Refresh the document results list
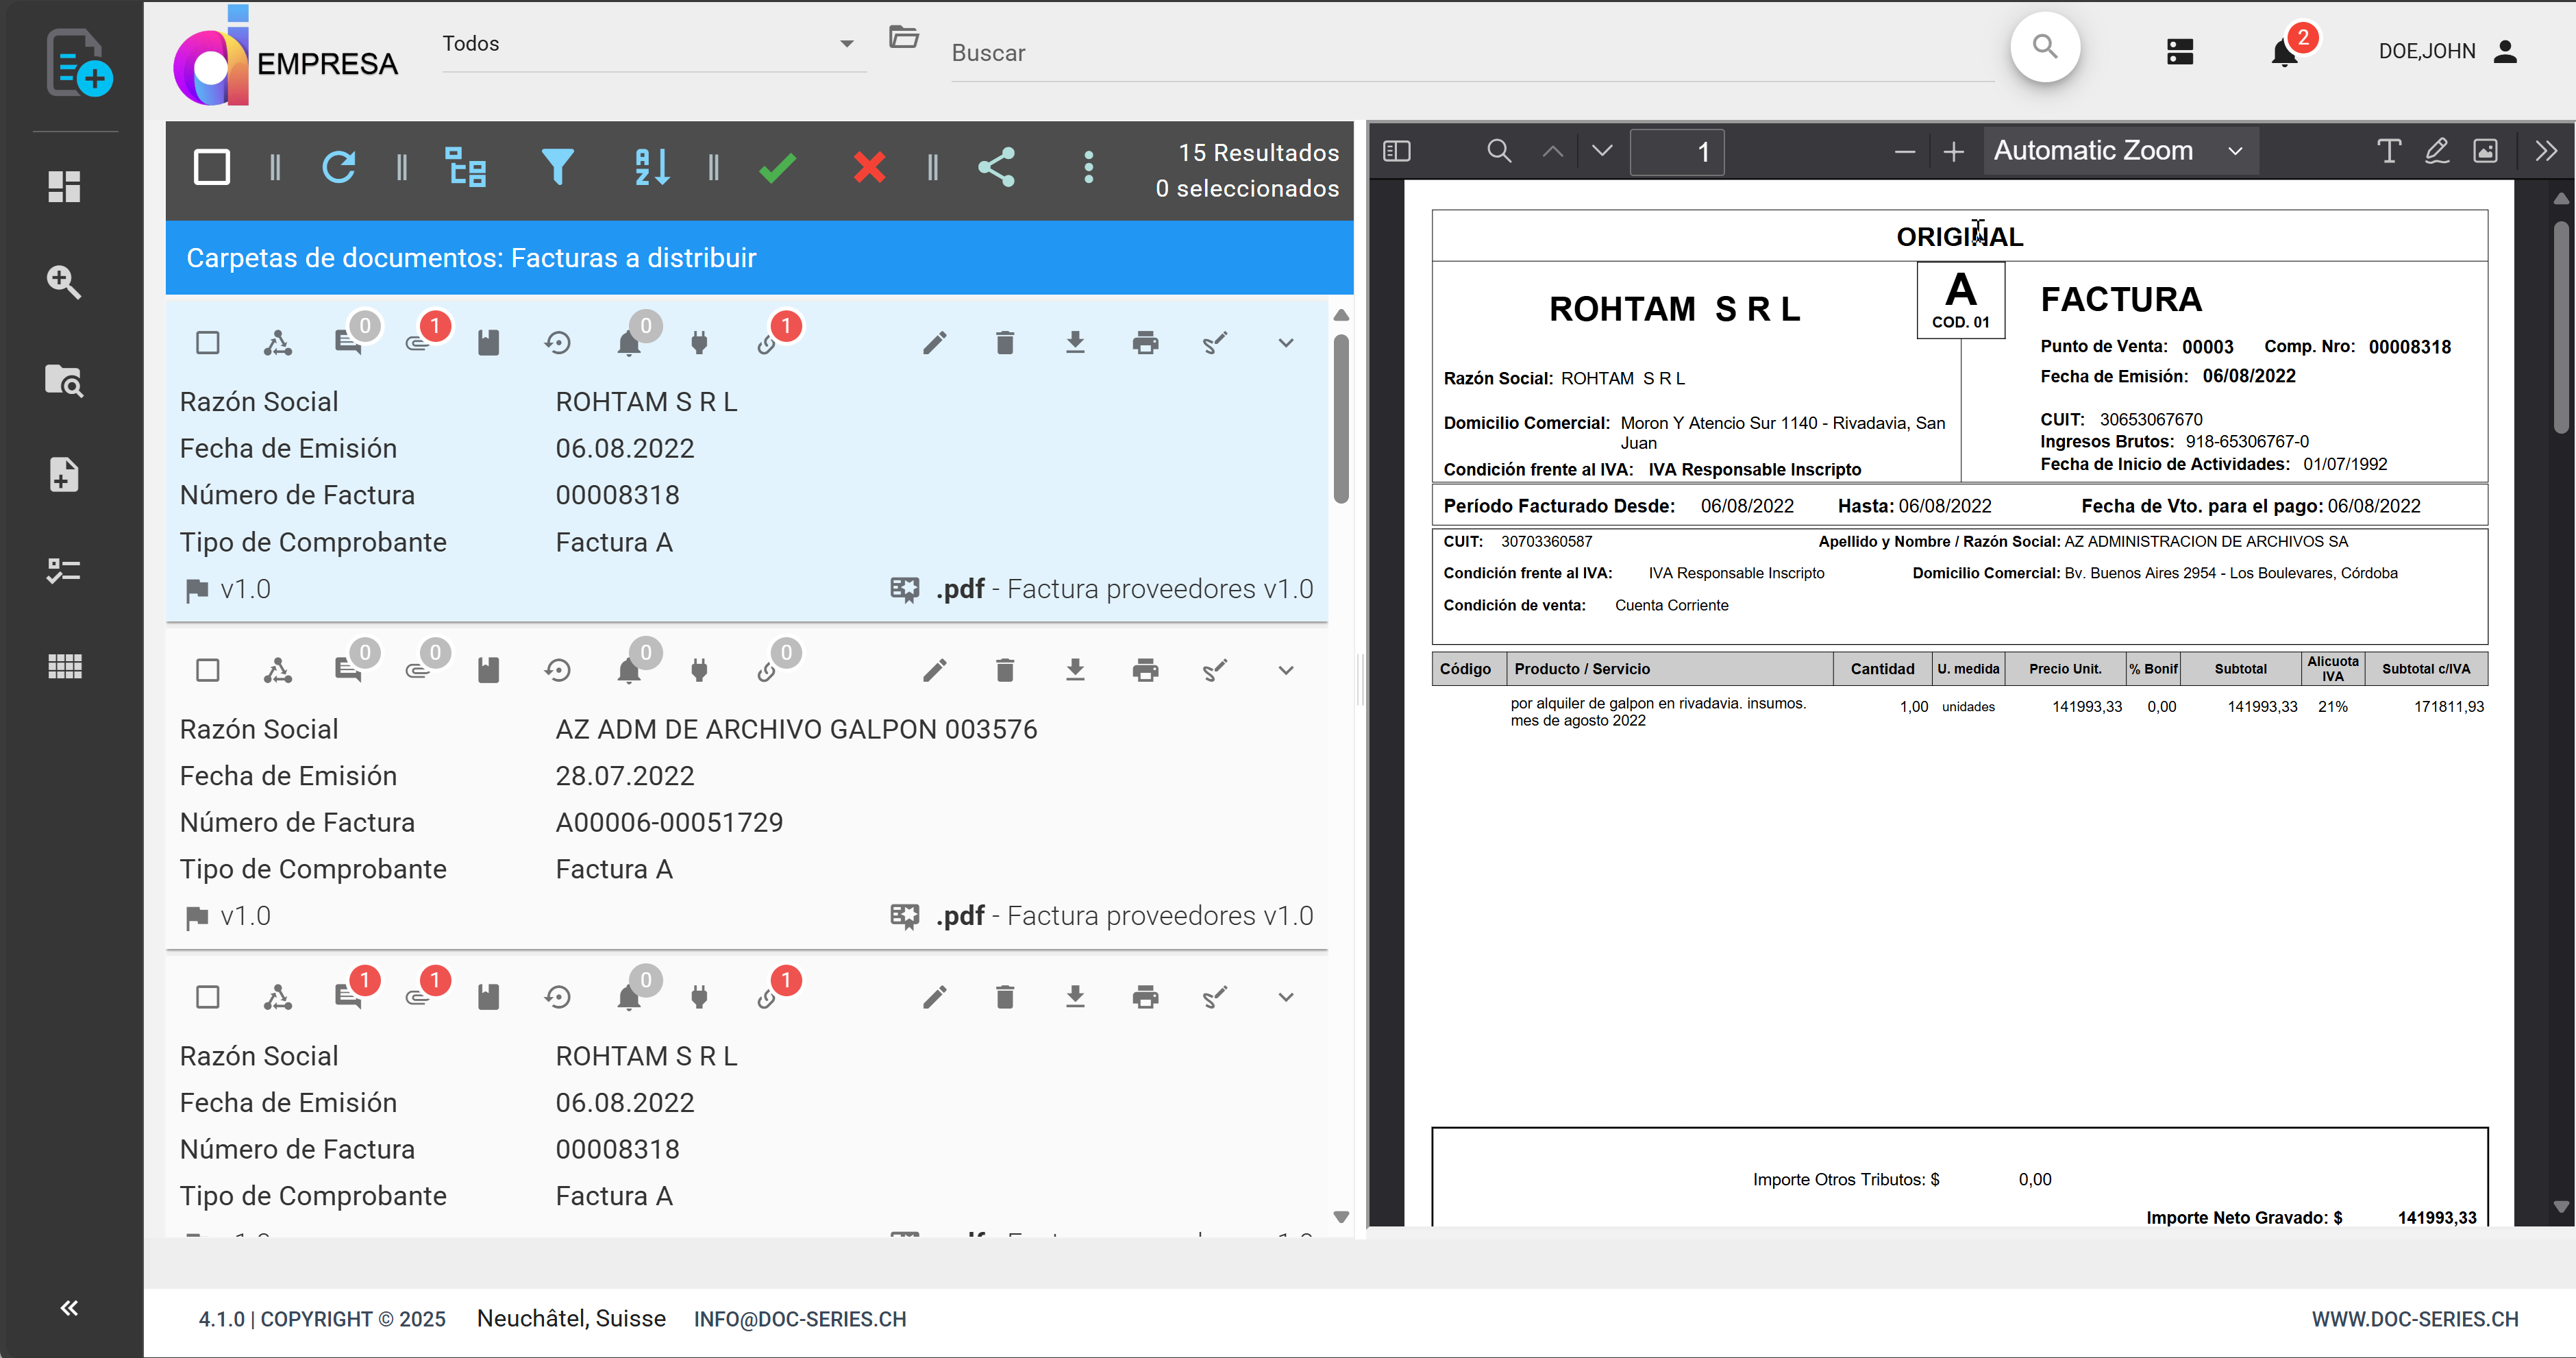Image resolution: width=2576 pixels, height=1358 pixels. click(x=339, y=167)
